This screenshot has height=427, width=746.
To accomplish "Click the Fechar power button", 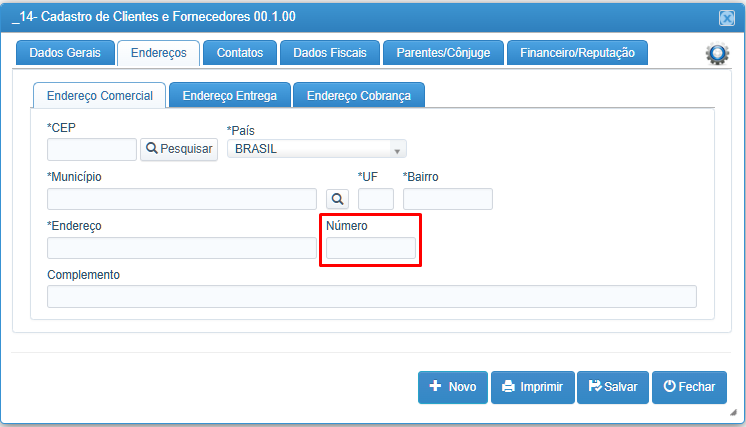I will [689, 387].
